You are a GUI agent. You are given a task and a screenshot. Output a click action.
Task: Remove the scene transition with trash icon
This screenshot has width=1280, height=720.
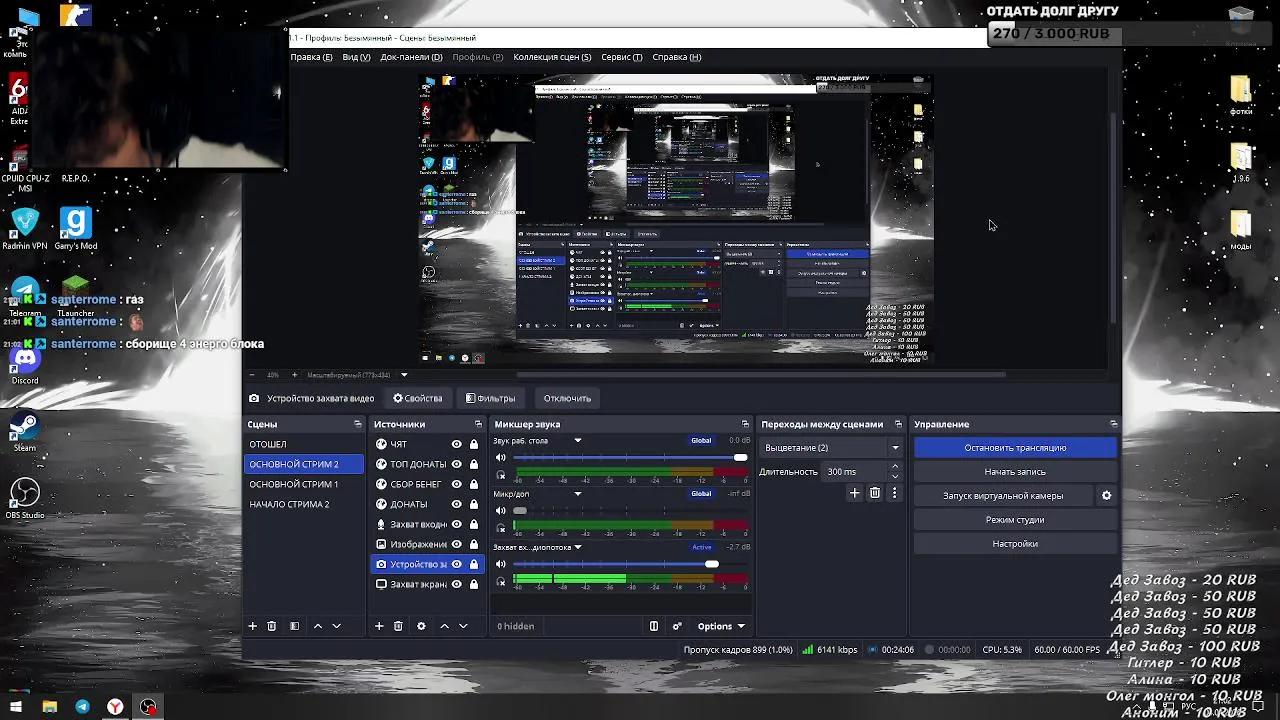(x=875, y=493)
